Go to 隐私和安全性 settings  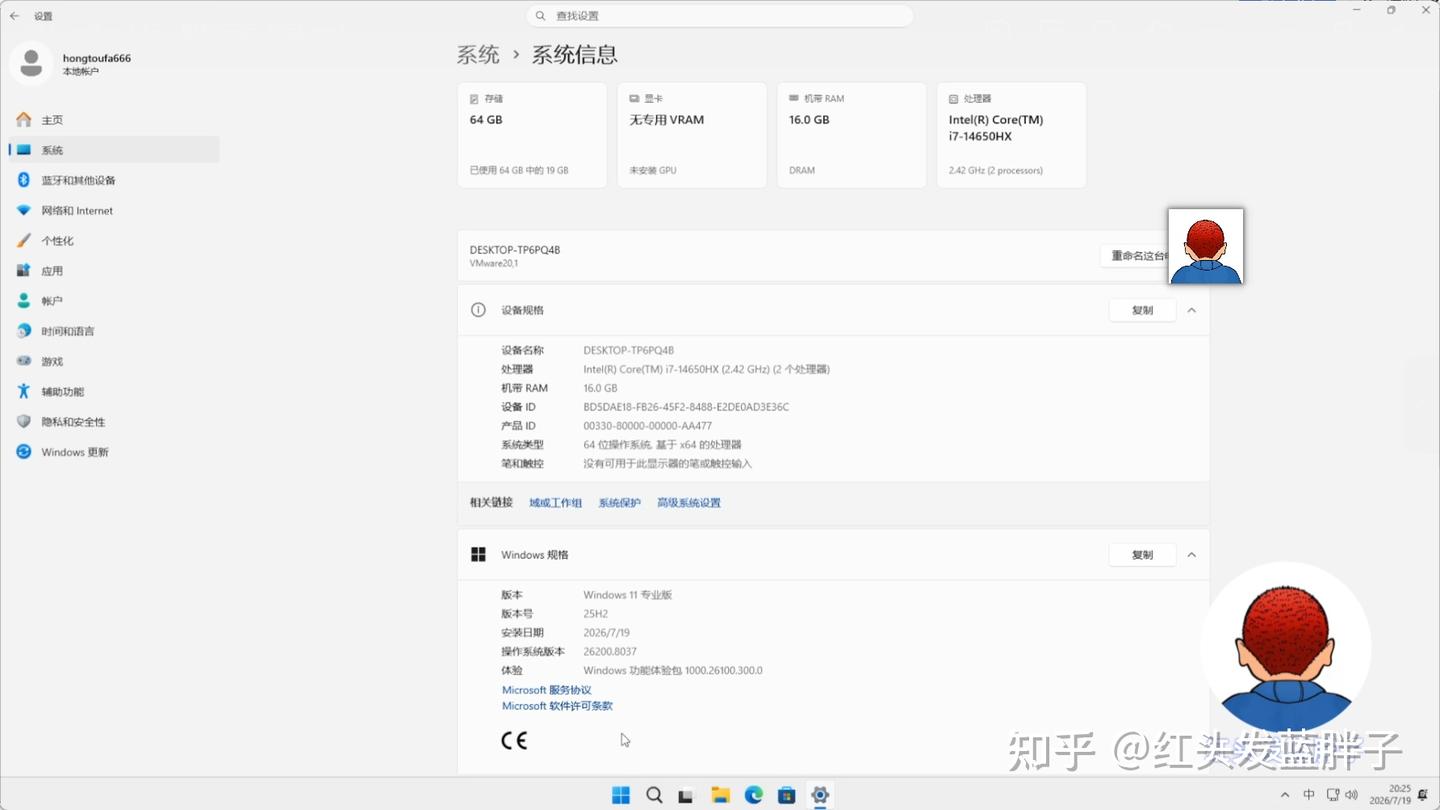pos(114,422)
